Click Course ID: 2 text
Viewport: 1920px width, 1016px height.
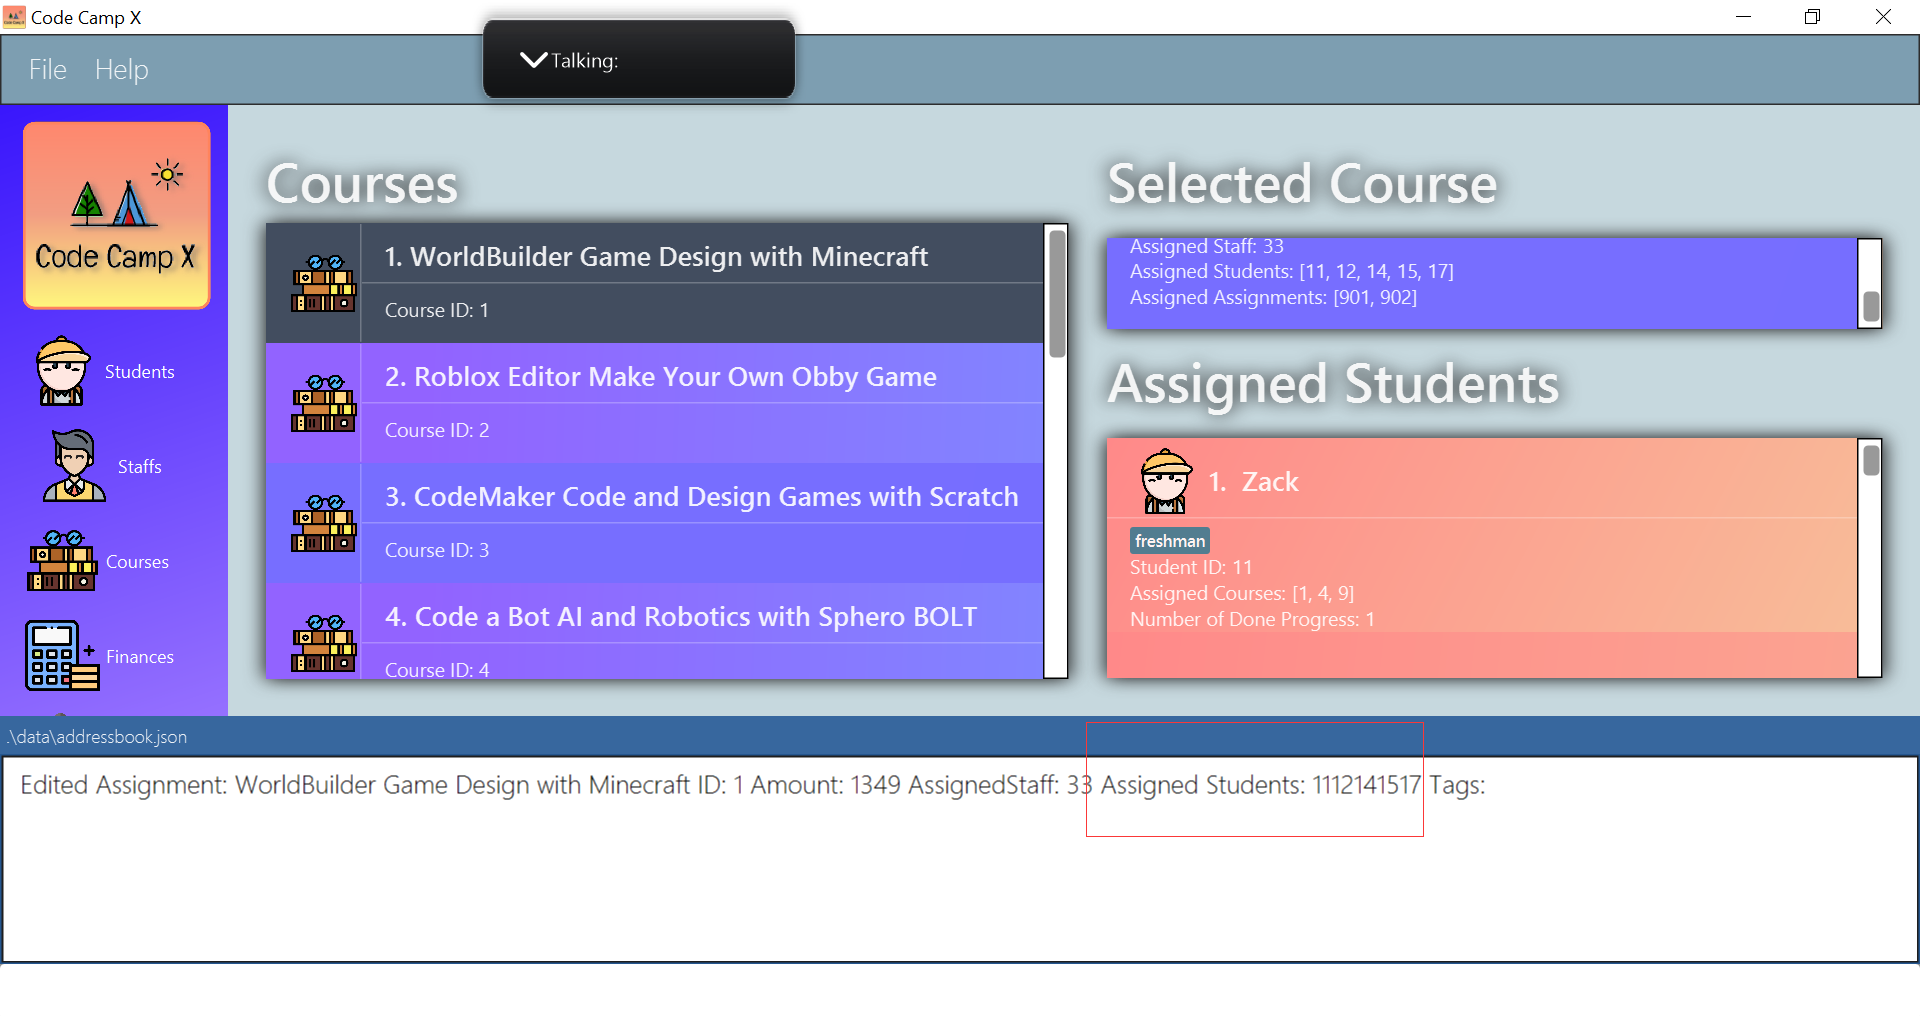tap(437, 430)
